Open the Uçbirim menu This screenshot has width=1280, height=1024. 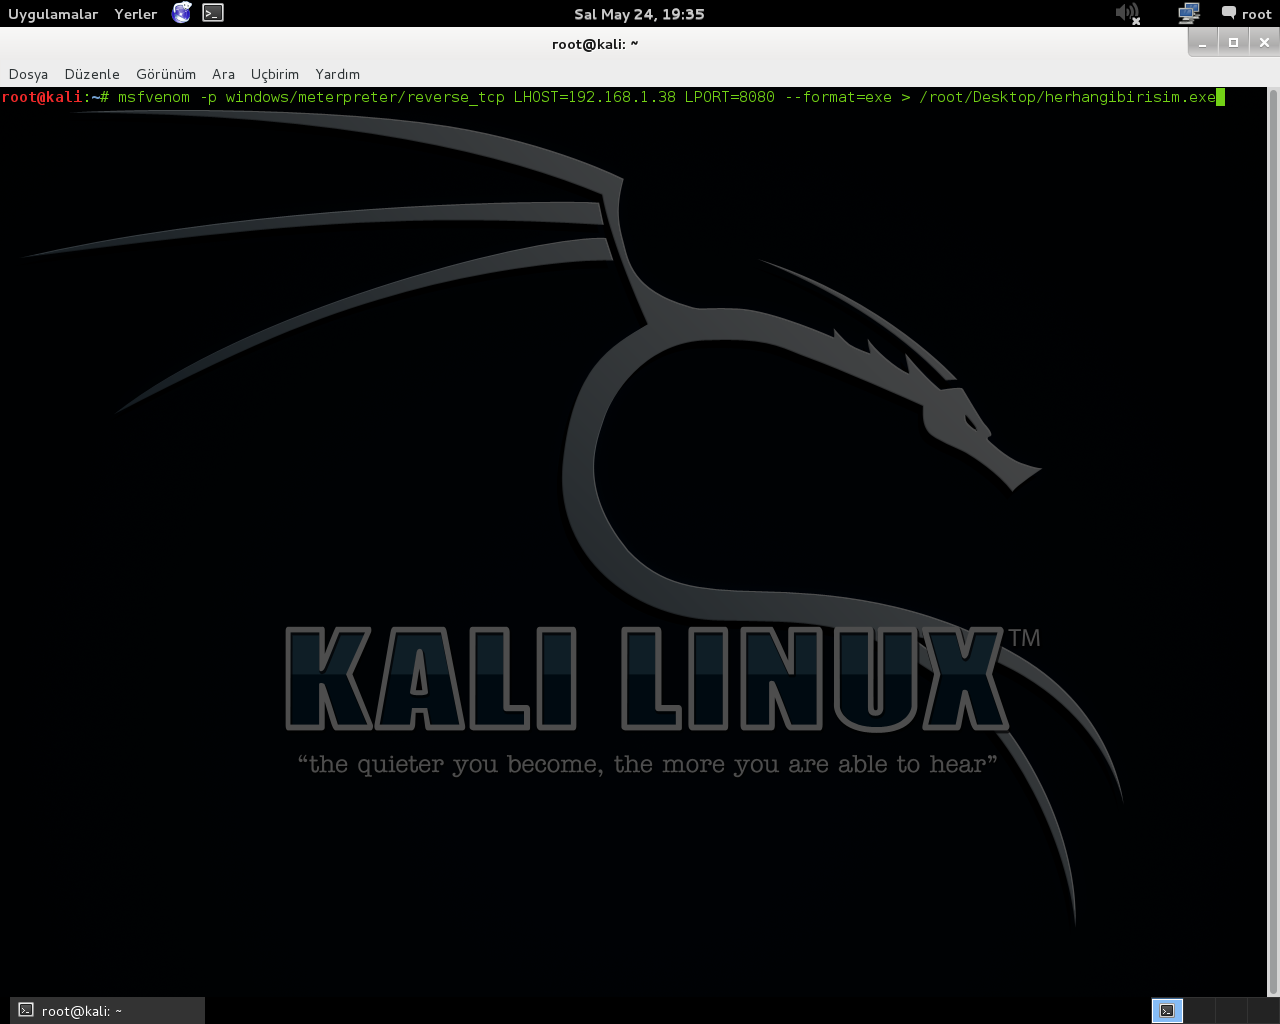pos(275,74)
